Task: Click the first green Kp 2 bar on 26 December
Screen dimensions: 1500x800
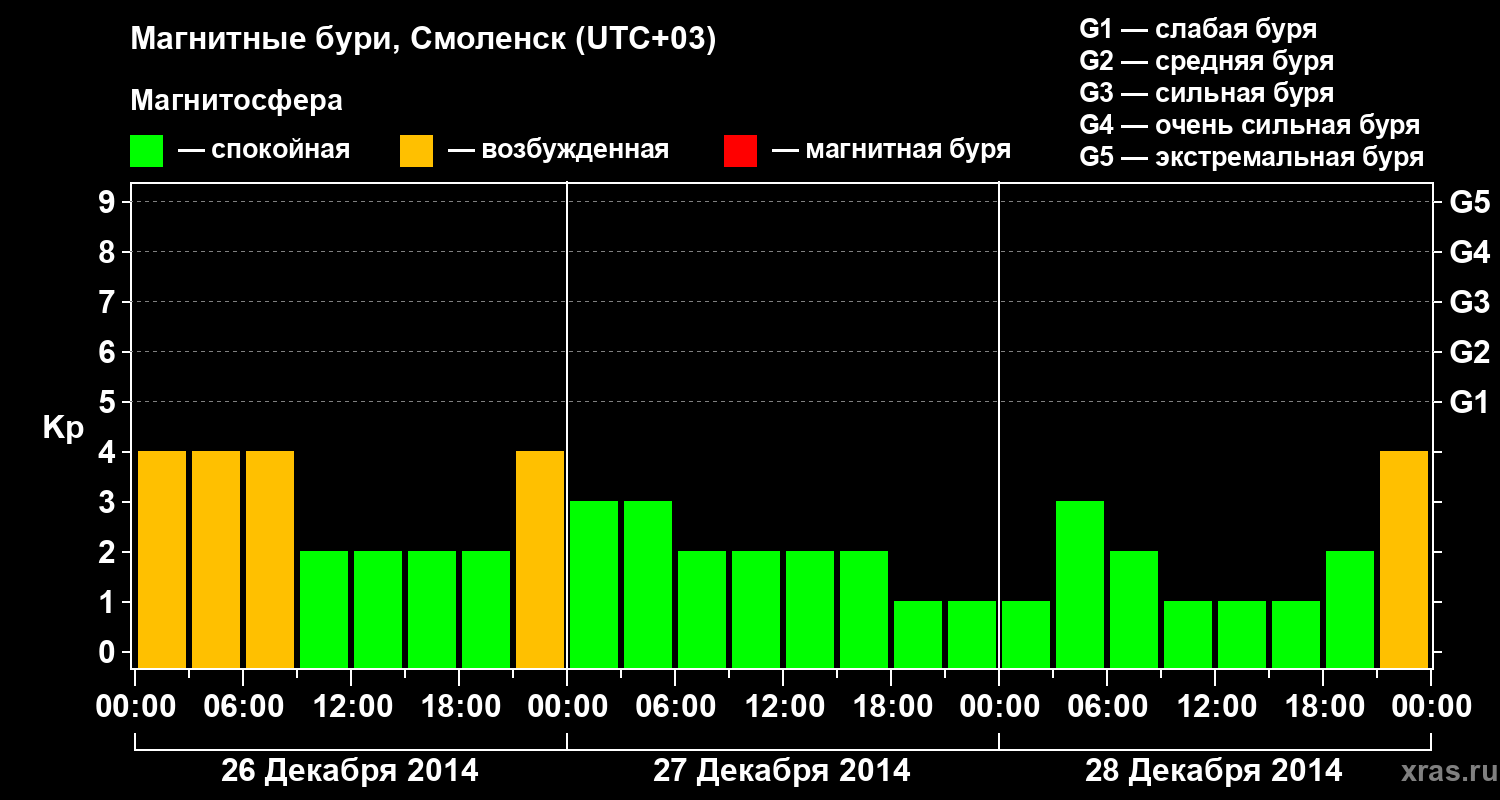Action: (x=324, y=609)
